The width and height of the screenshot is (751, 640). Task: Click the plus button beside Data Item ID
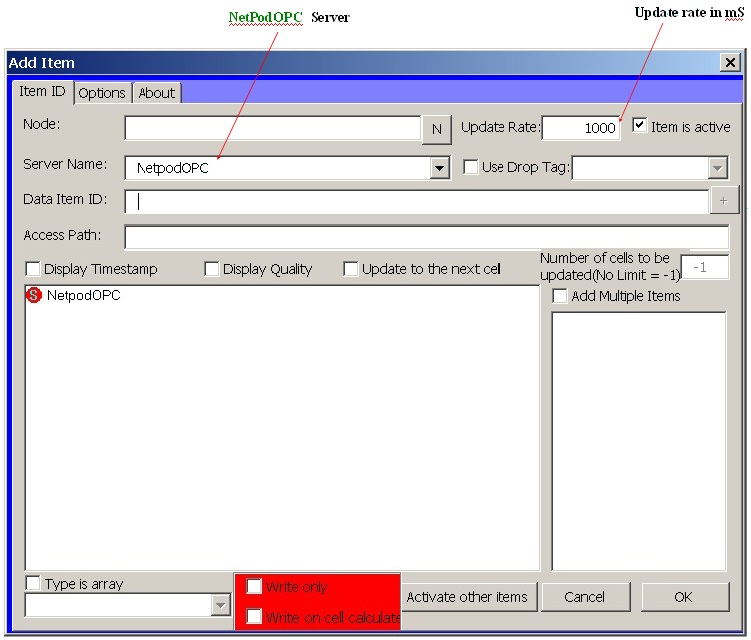pos(723,201)
